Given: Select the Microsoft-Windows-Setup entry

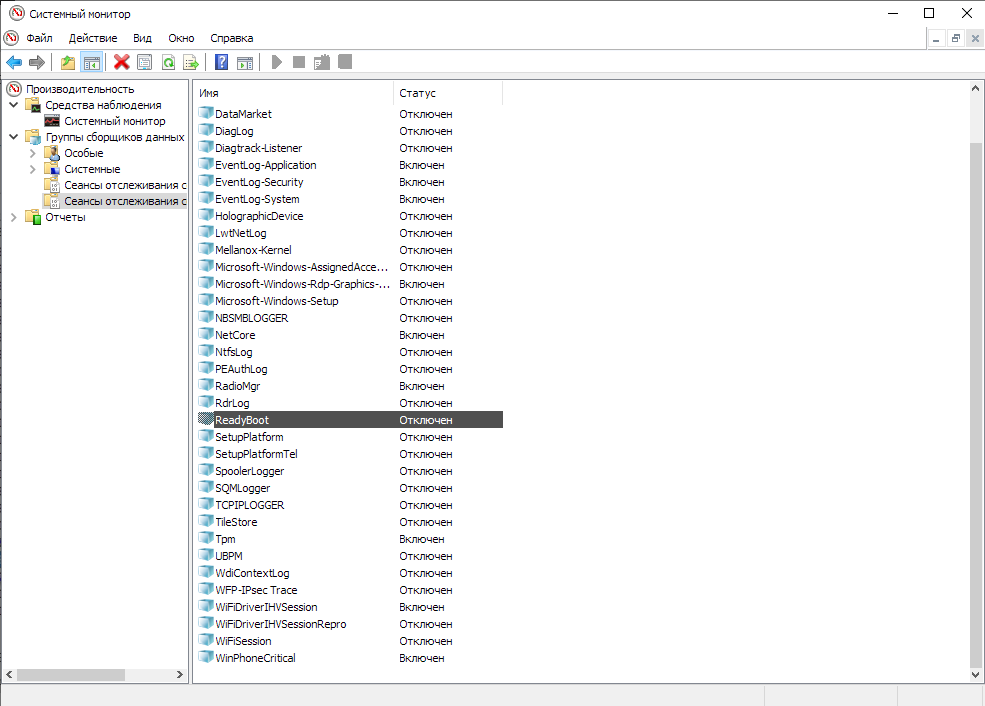Looking at the screenshot, I should (349, 301).
